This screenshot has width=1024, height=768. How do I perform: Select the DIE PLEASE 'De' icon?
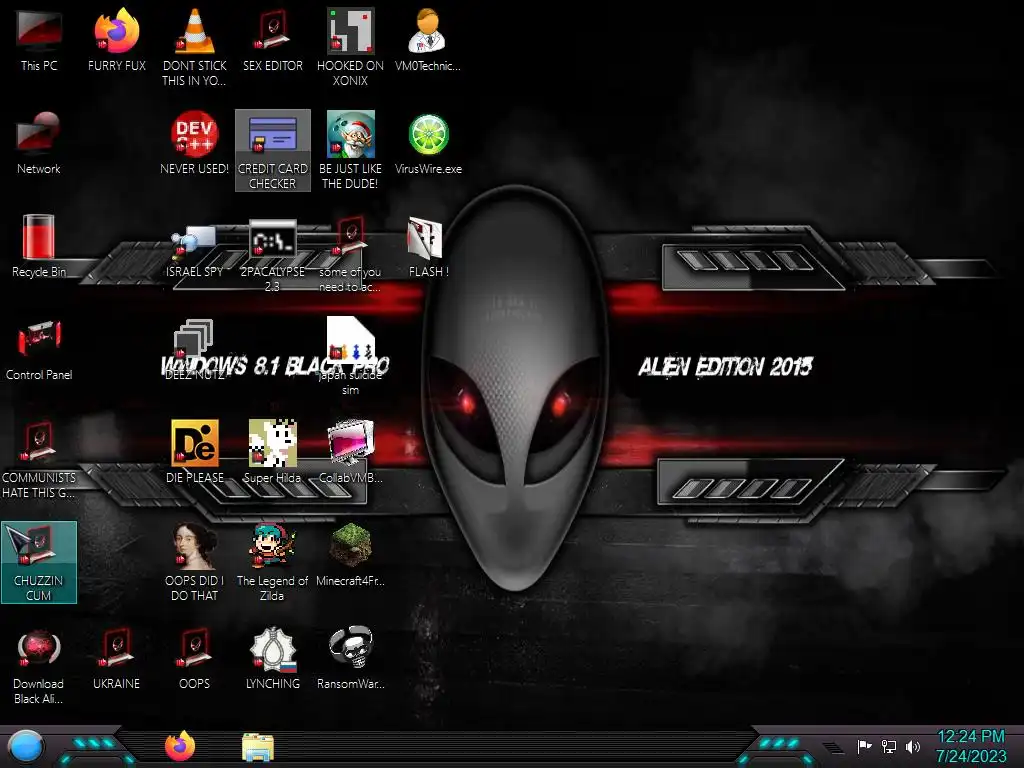[195, 452]
